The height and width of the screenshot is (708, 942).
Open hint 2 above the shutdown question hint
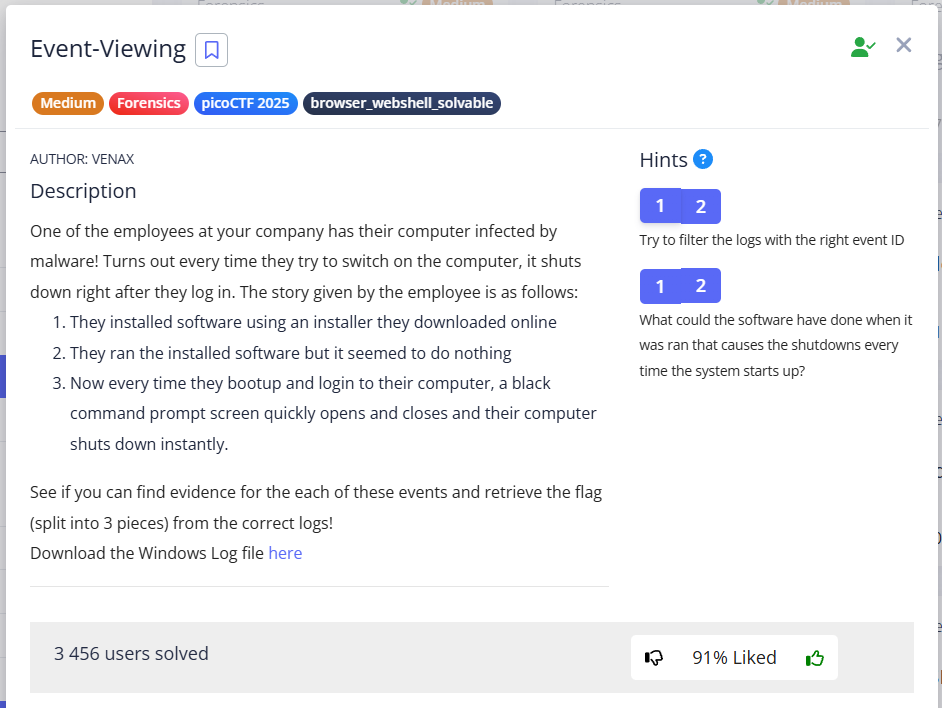[701, 286]
